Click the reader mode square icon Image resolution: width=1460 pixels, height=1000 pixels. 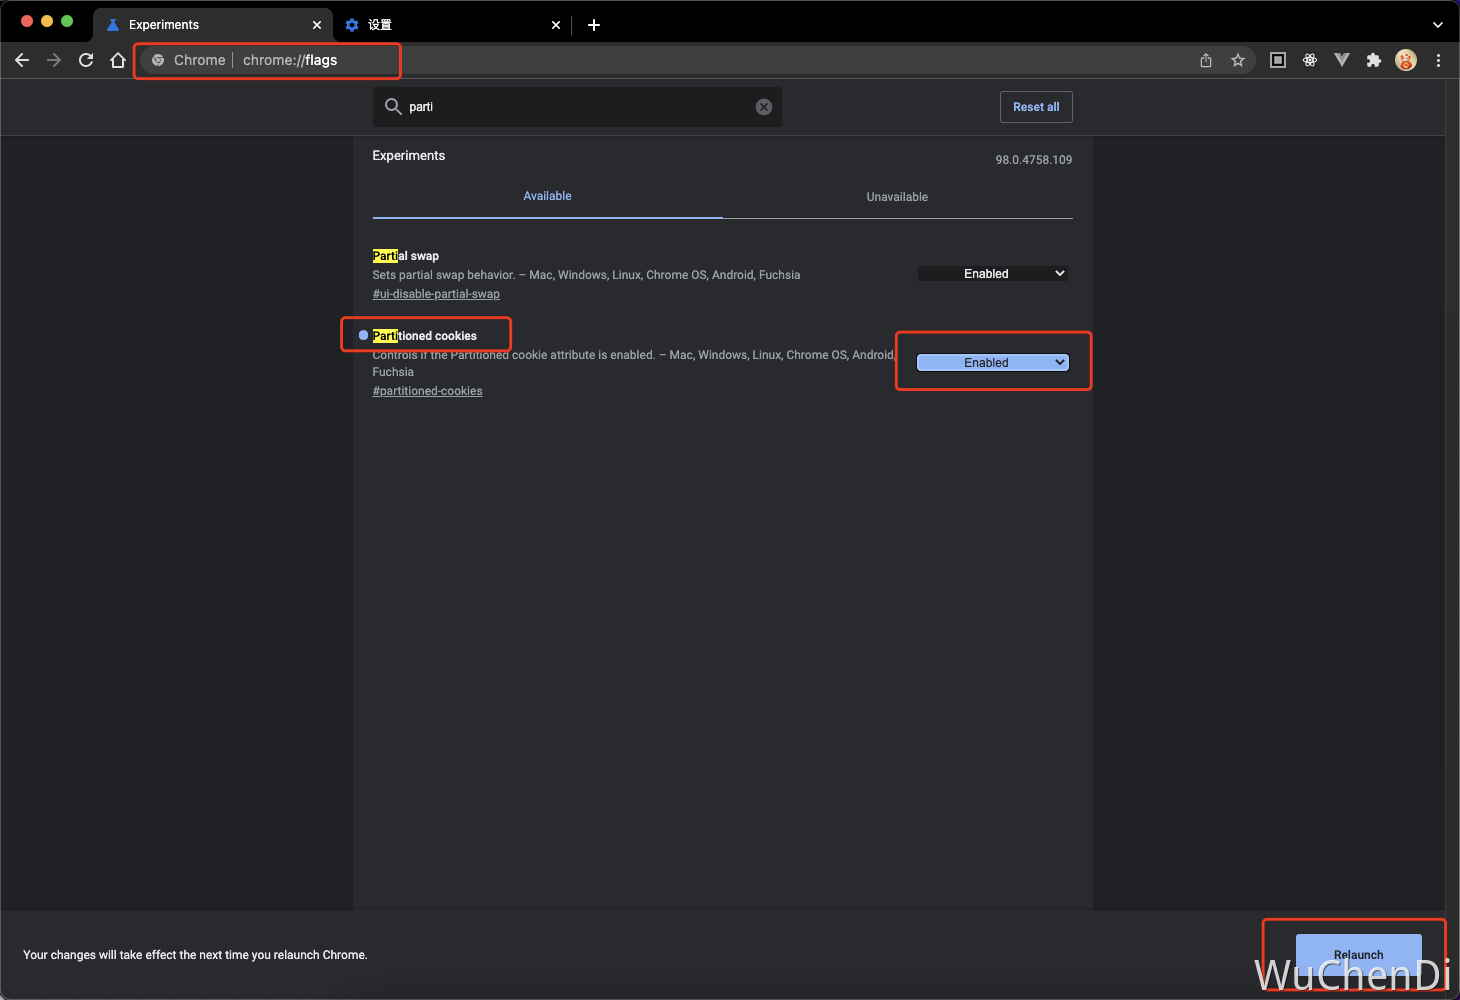pyautogui.click(x=1278, y=60)
